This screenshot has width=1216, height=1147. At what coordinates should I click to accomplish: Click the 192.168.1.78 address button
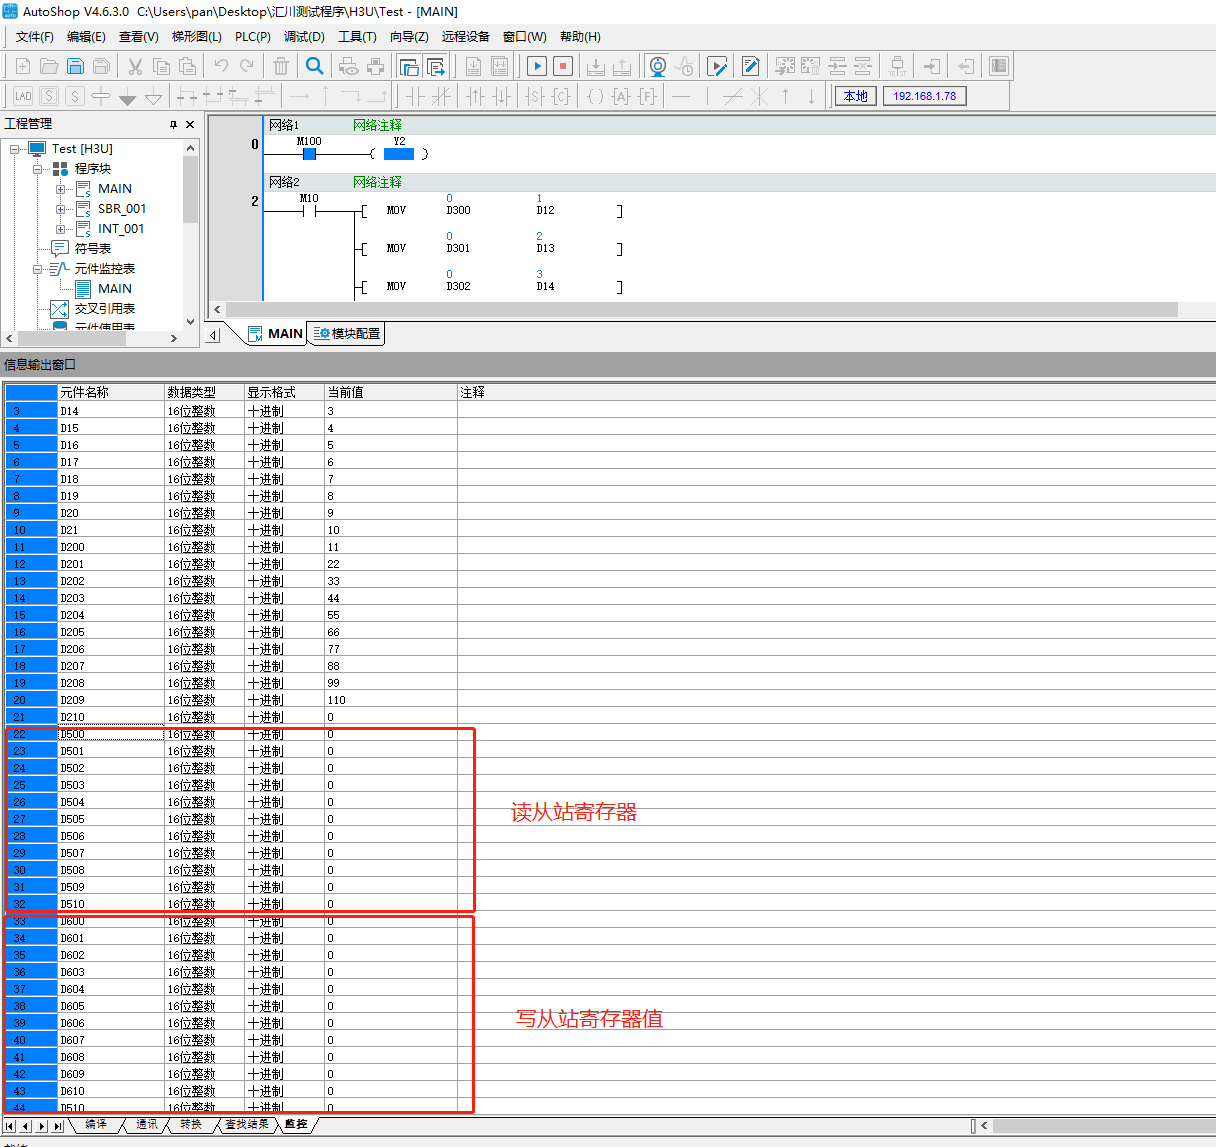click(x=925, y=96)
